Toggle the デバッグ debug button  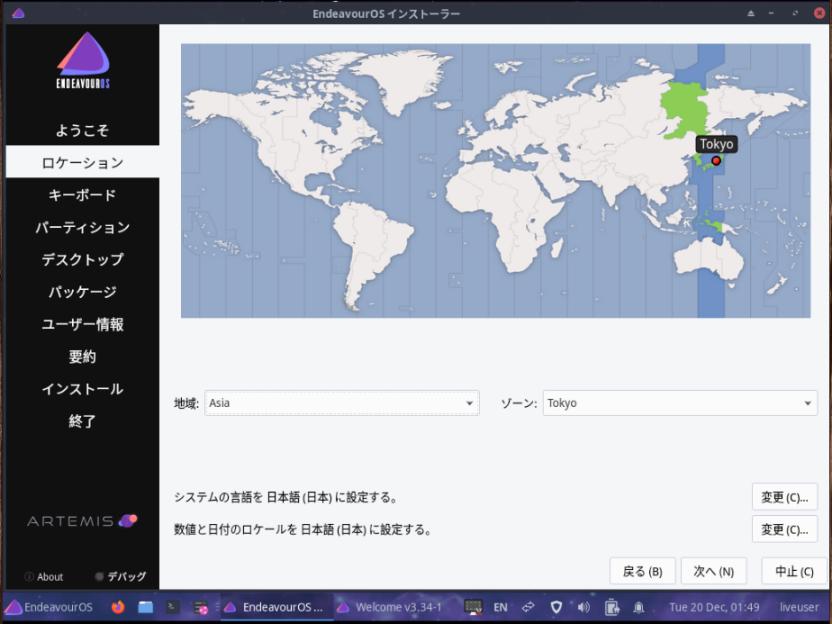coord(120,576)
